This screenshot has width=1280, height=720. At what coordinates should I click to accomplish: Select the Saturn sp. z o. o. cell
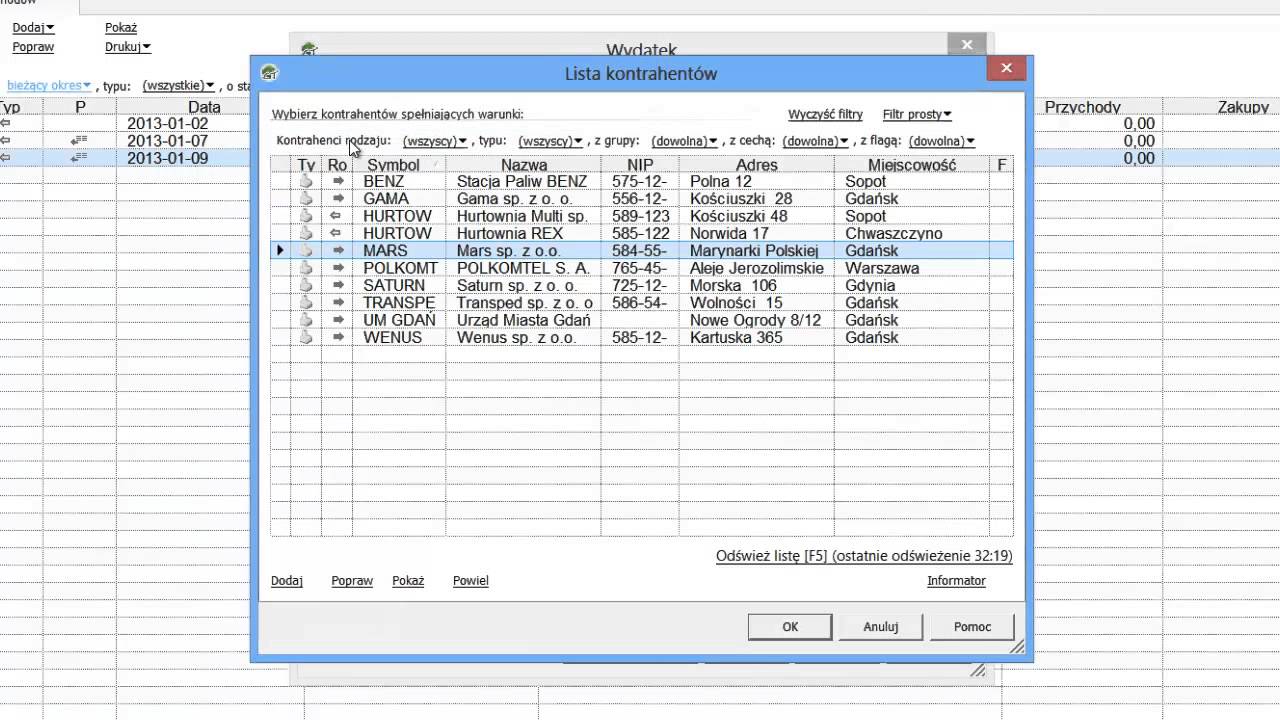[x=524, y=286]
